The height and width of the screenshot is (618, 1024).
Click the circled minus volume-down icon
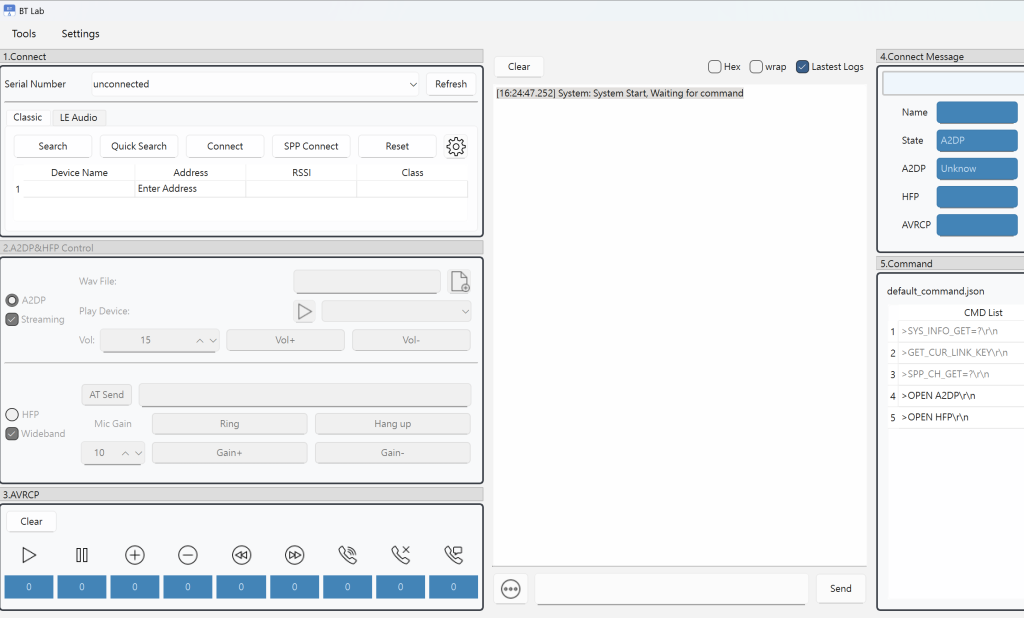pos(188,555)
